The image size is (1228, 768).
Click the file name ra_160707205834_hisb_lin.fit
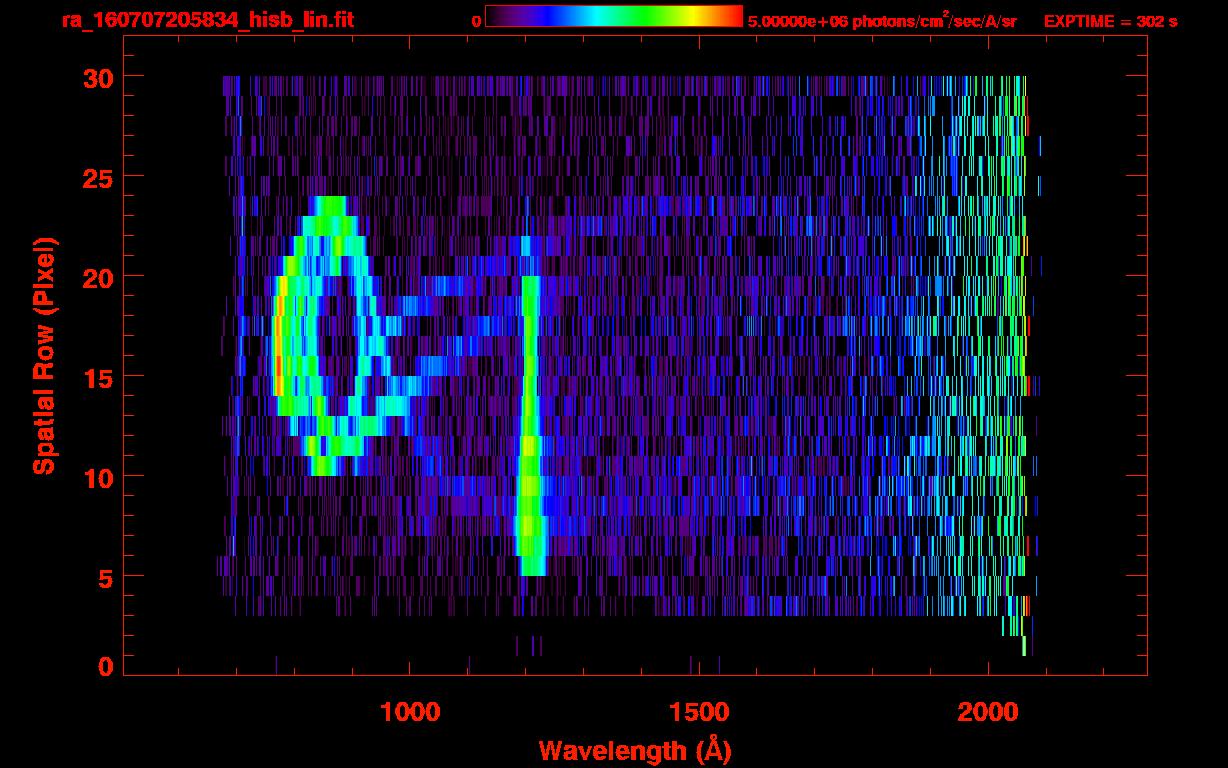(x=207, y=20)
